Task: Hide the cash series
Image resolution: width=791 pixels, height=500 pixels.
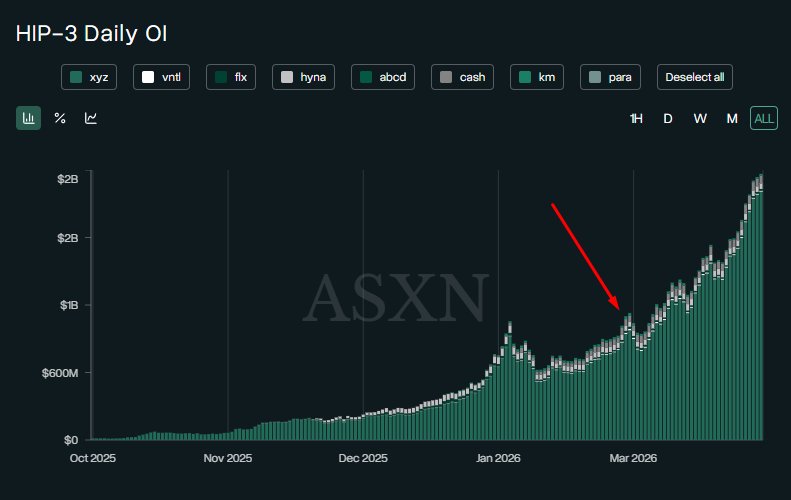Action: tap(463, 77)
